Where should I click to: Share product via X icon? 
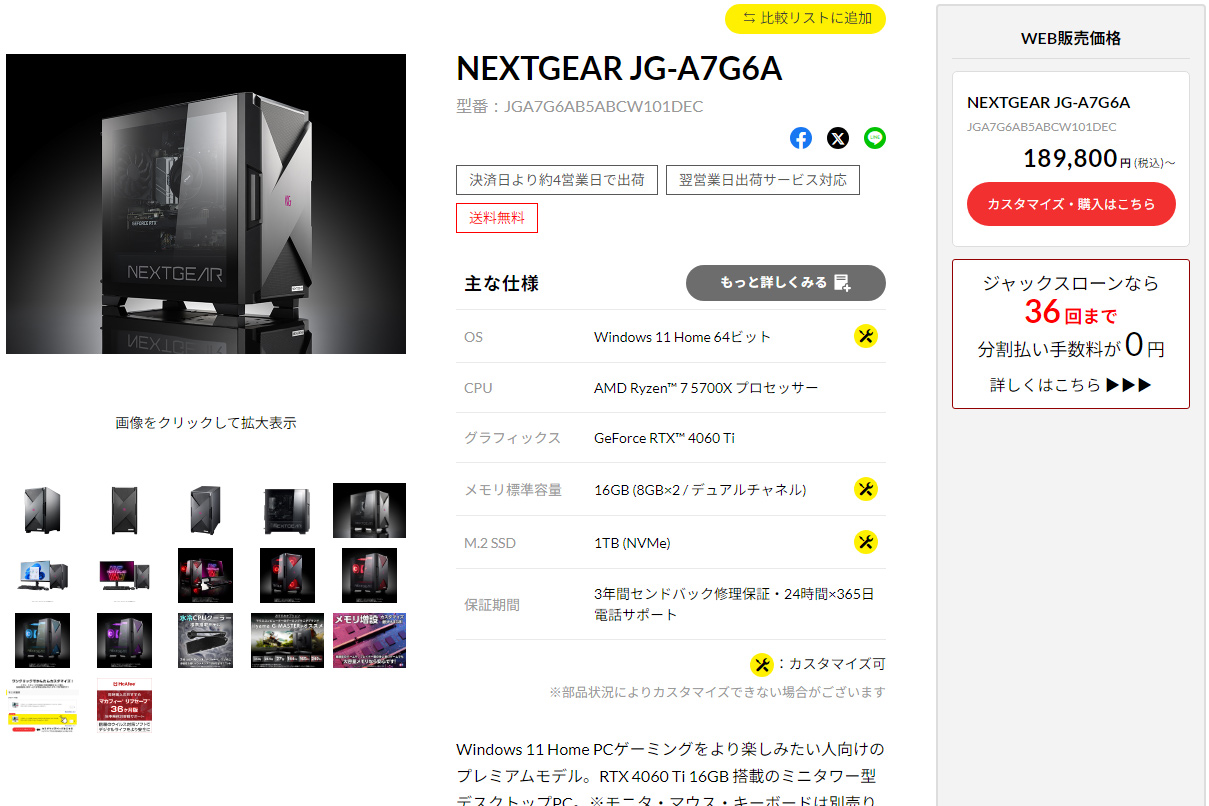tap(838, 138)
